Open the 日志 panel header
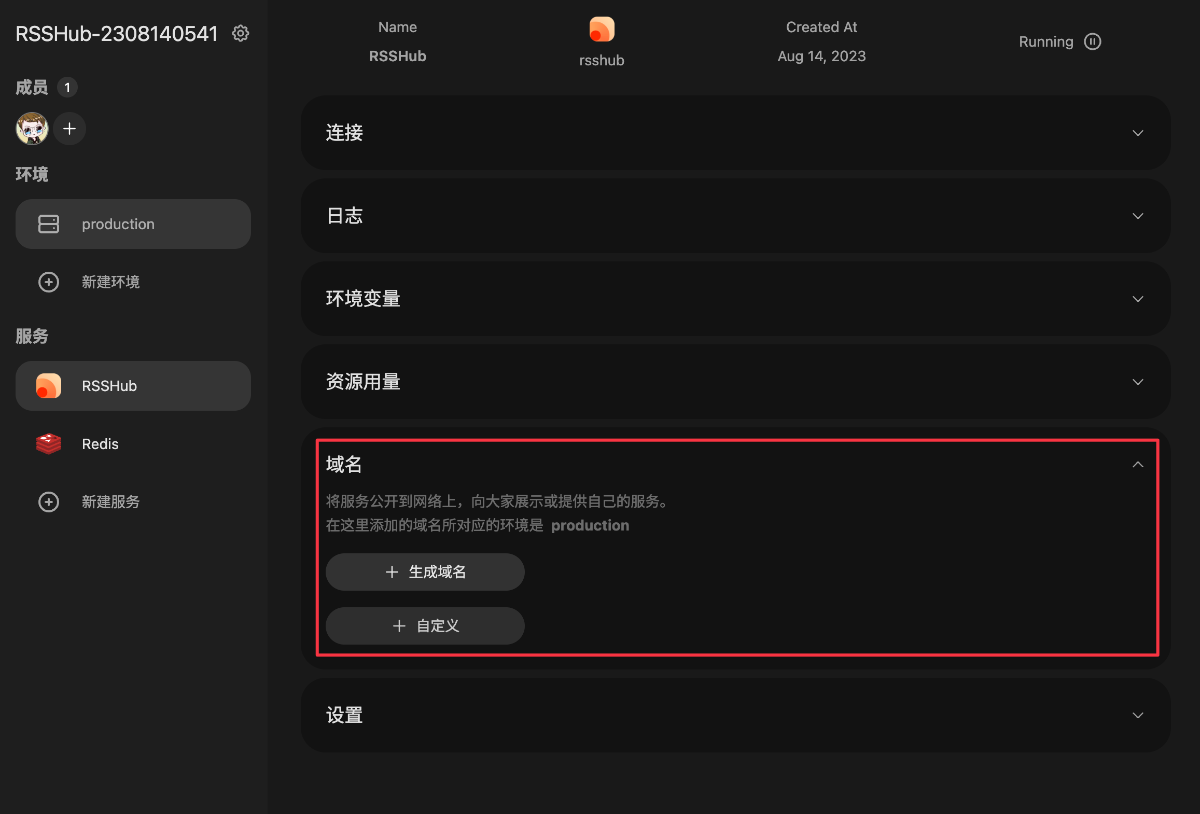1200x814 pixels. 736,216
